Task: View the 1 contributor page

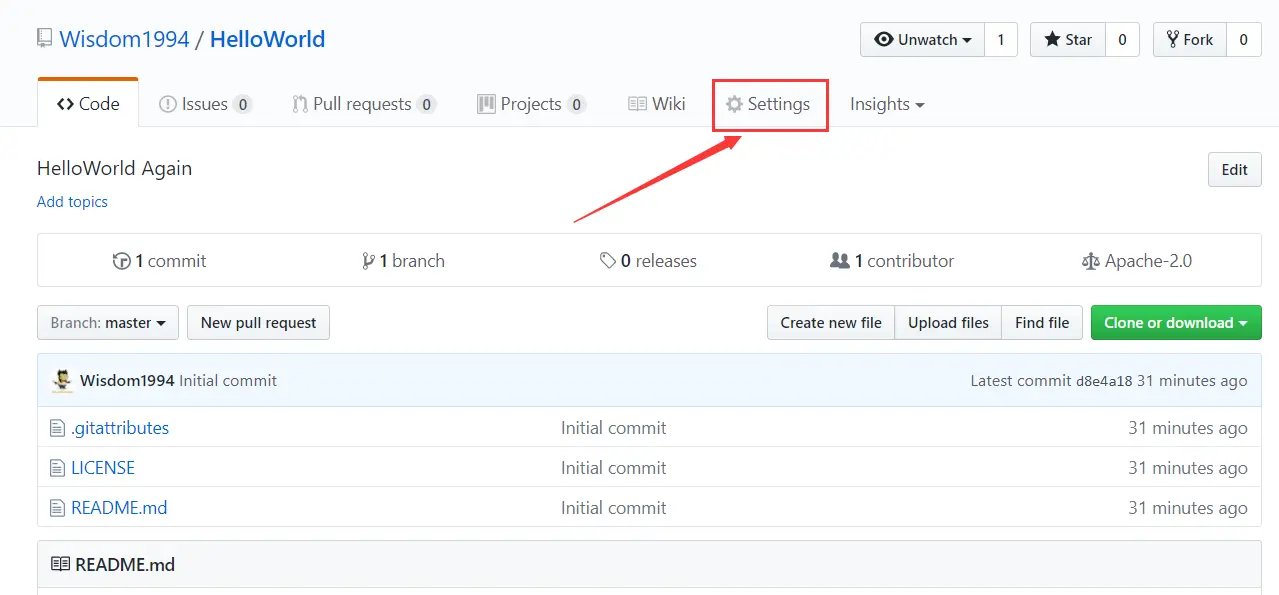Action: tap(892, 261)
